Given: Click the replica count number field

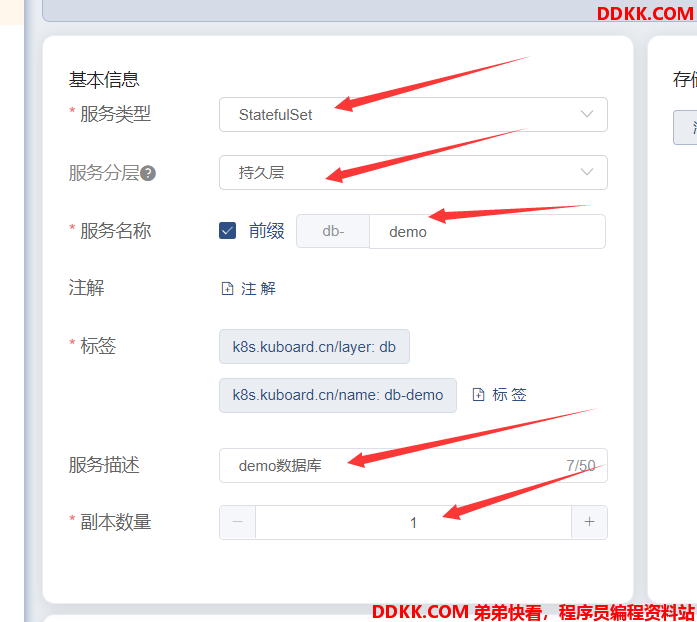Looking at the screenshot, I should pyautogui.click(x=413, y=522).
